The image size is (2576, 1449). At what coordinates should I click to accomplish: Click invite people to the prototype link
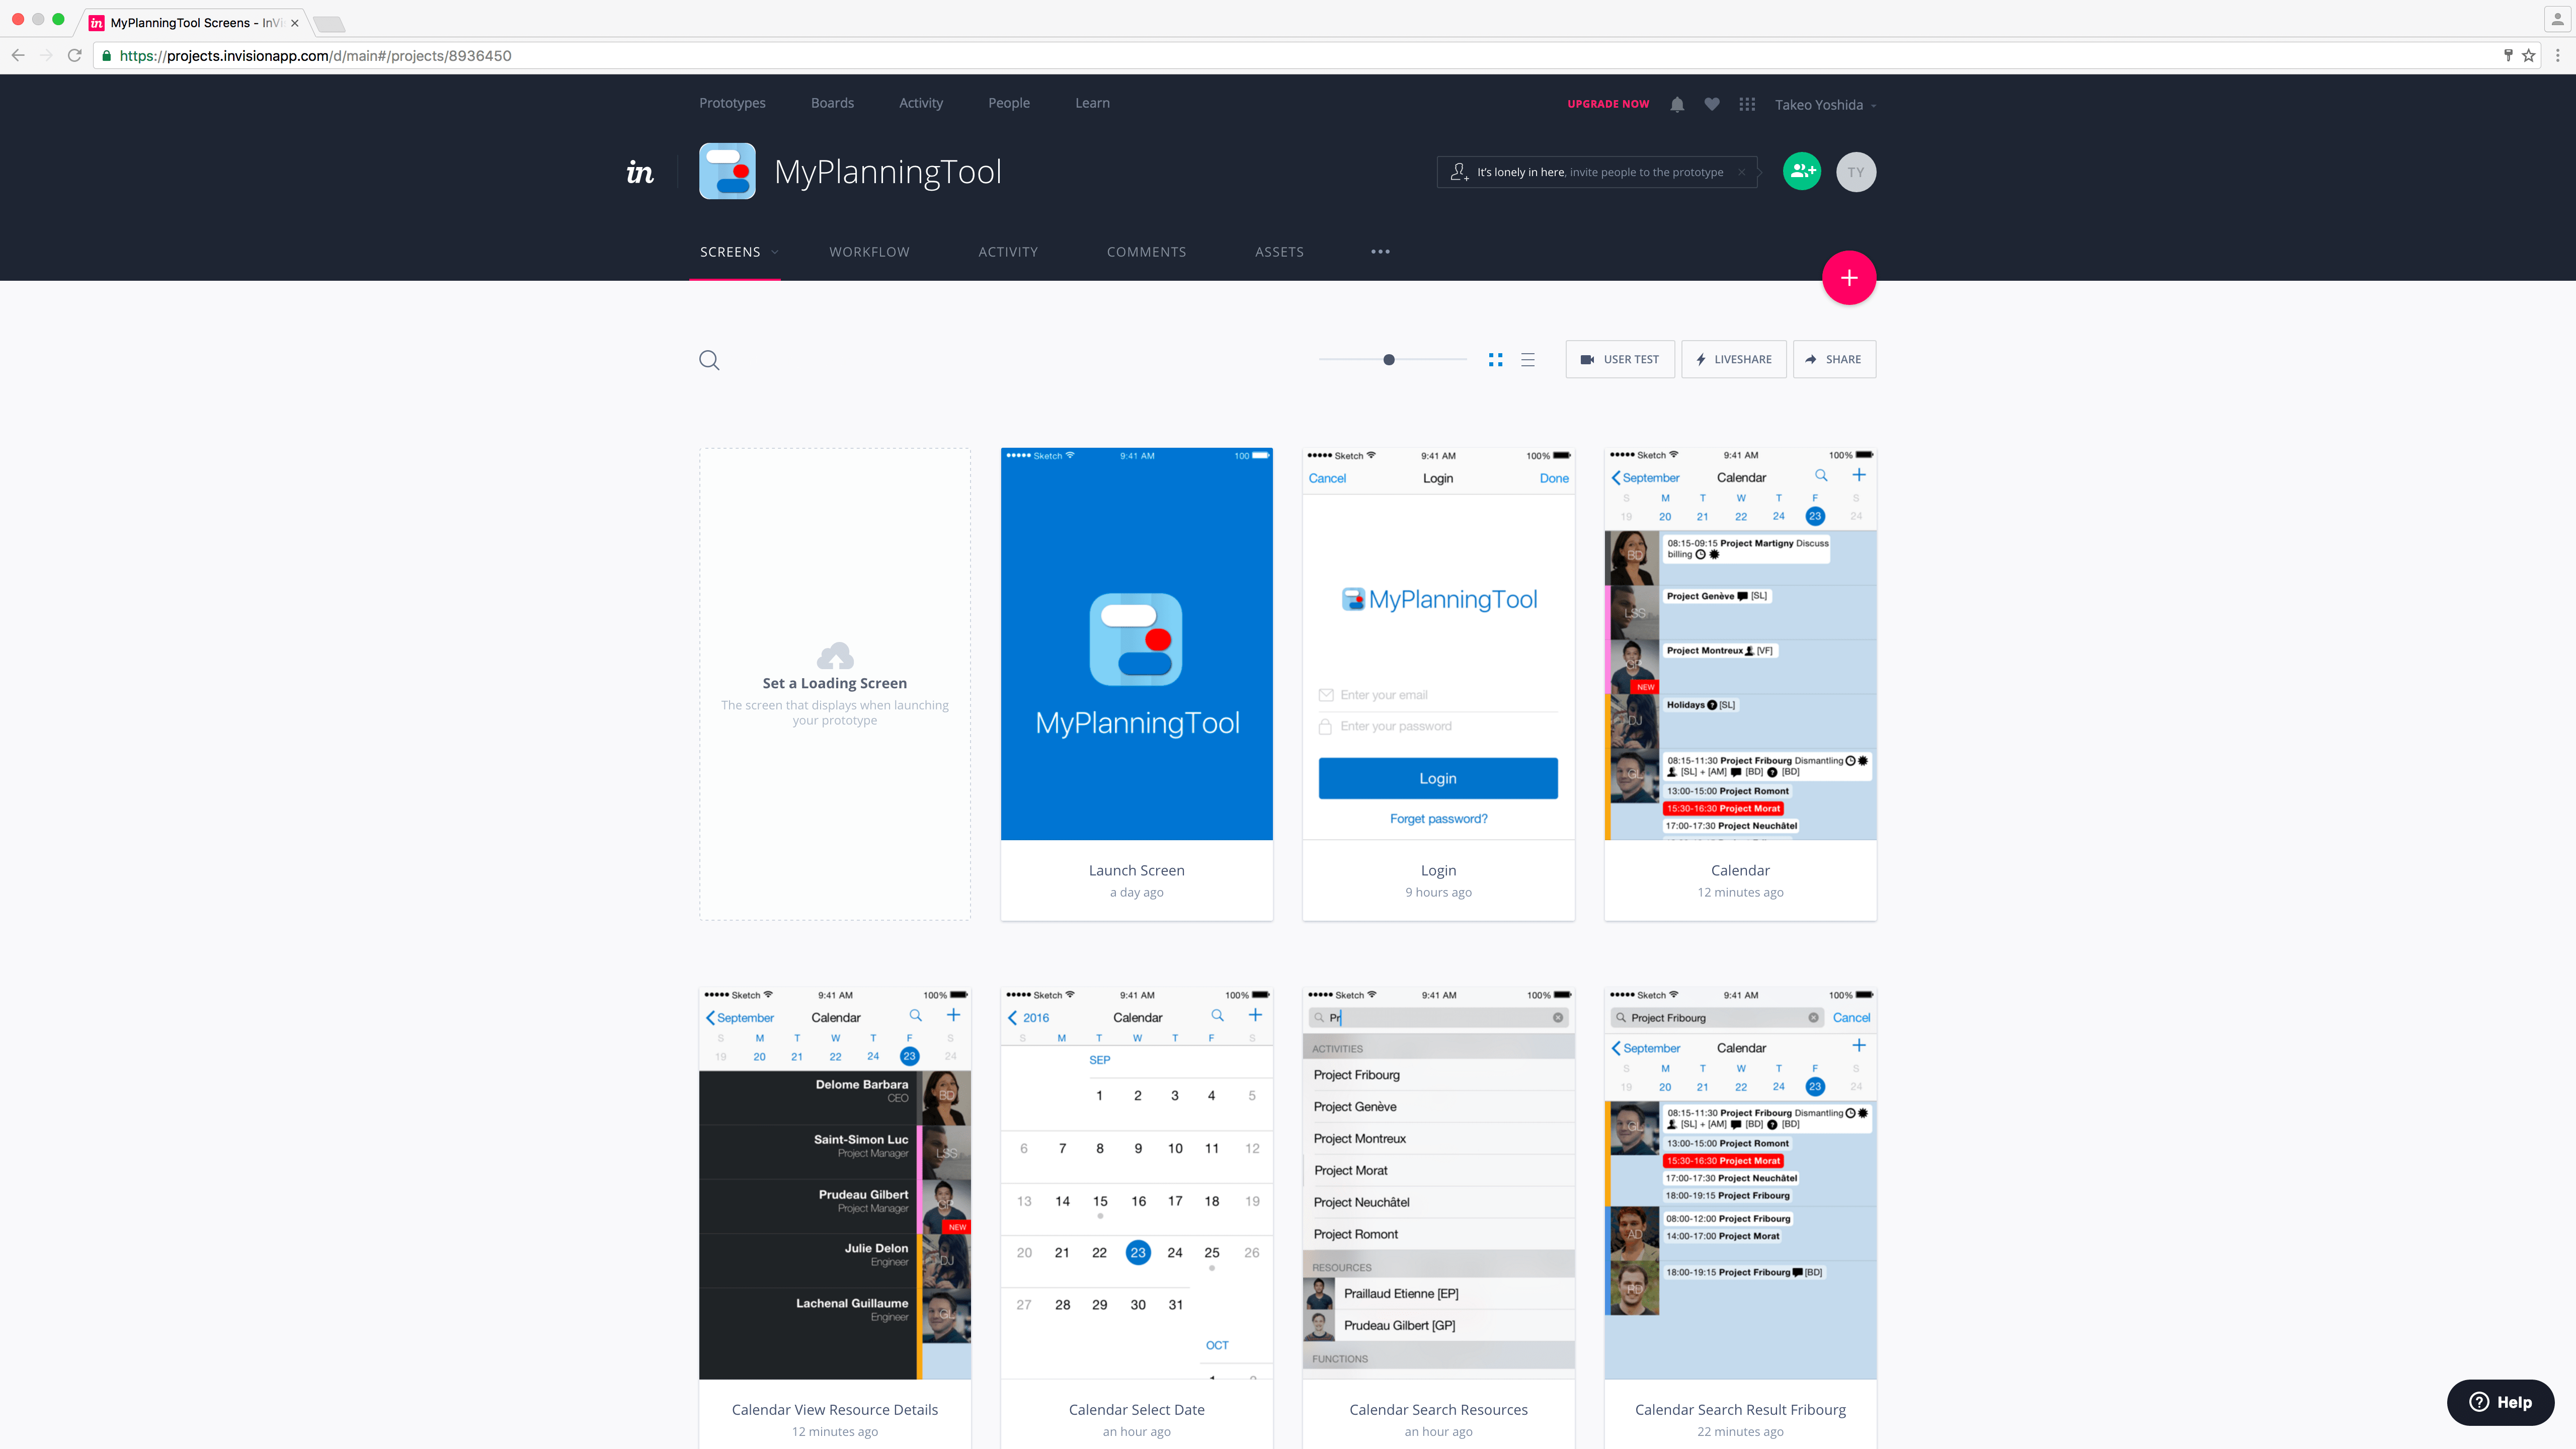1646,172
